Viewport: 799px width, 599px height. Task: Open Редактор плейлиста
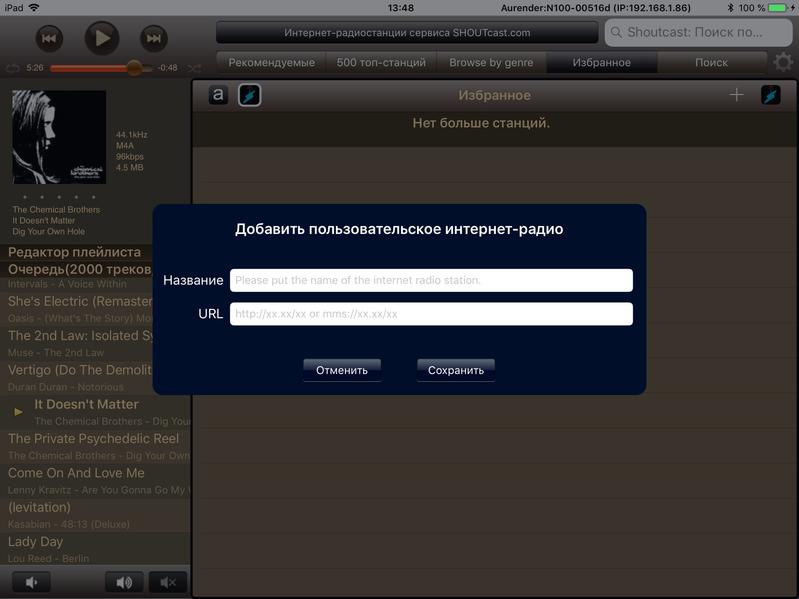pos(76,252)
